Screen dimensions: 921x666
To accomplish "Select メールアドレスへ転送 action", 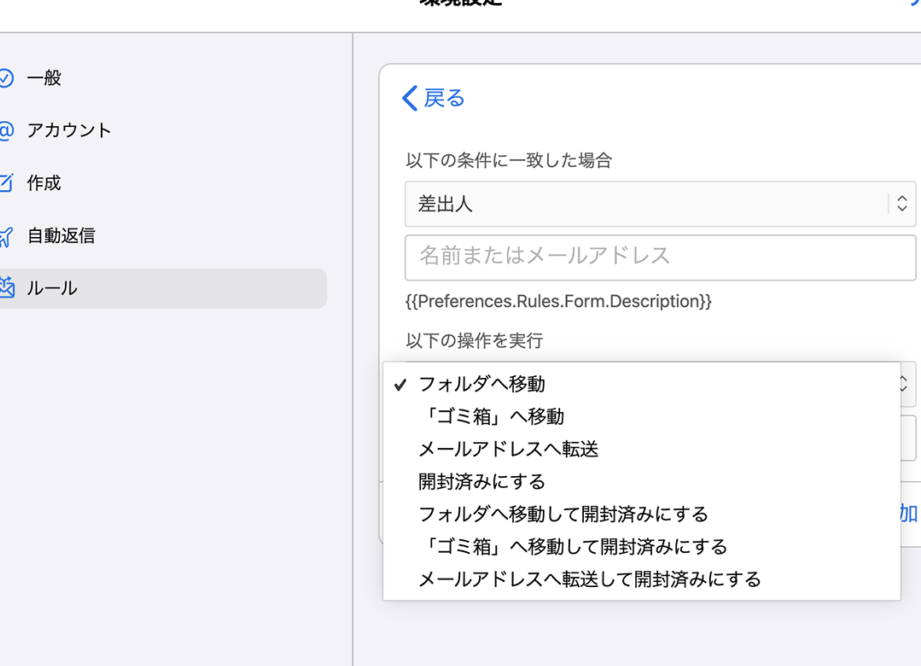I will point(508,450).
